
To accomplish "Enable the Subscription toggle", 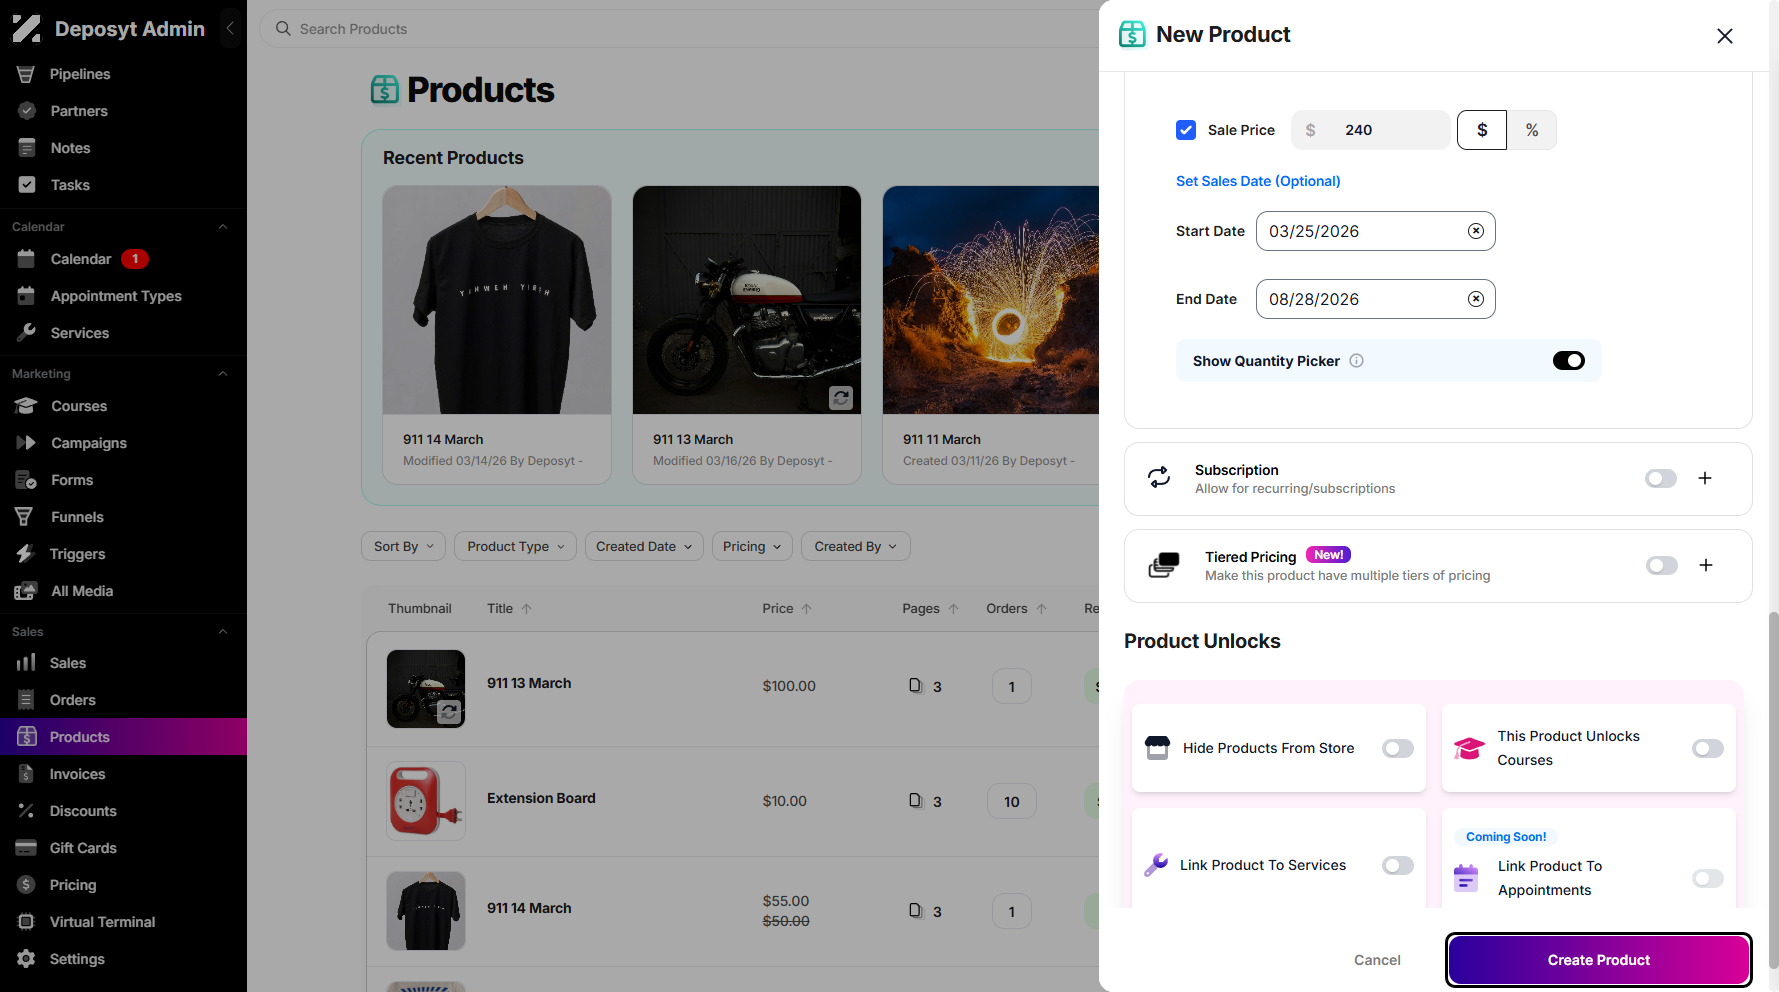I will pyautogui.click(x=1661, y=479).
